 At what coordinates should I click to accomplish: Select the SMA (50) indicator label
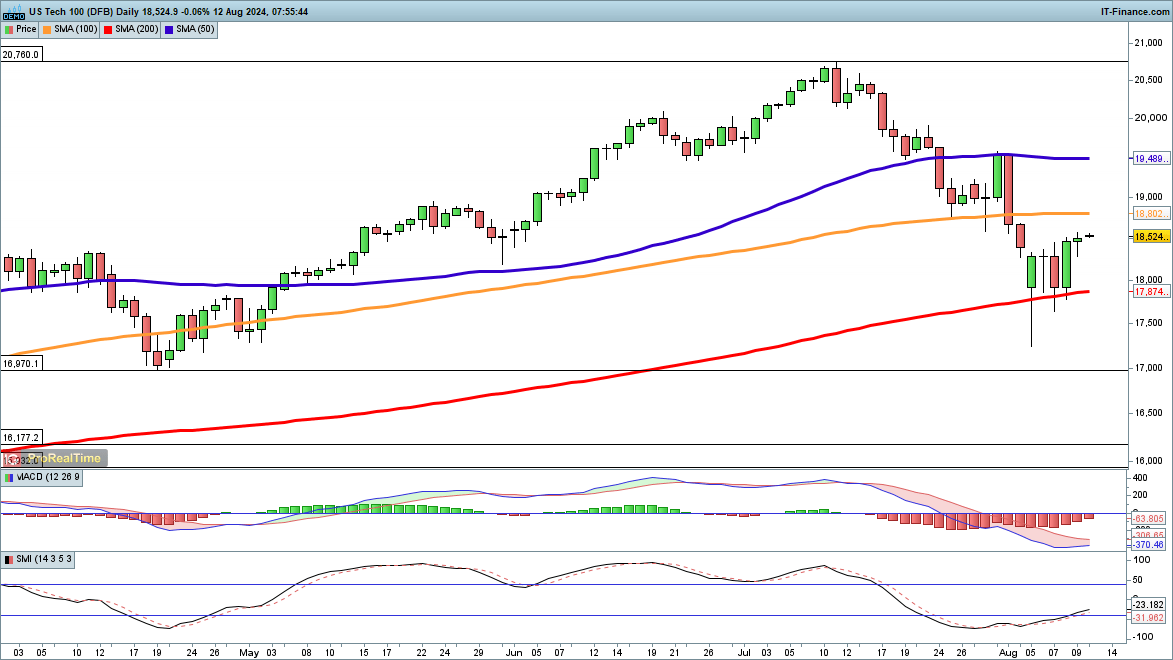[195, 30]
